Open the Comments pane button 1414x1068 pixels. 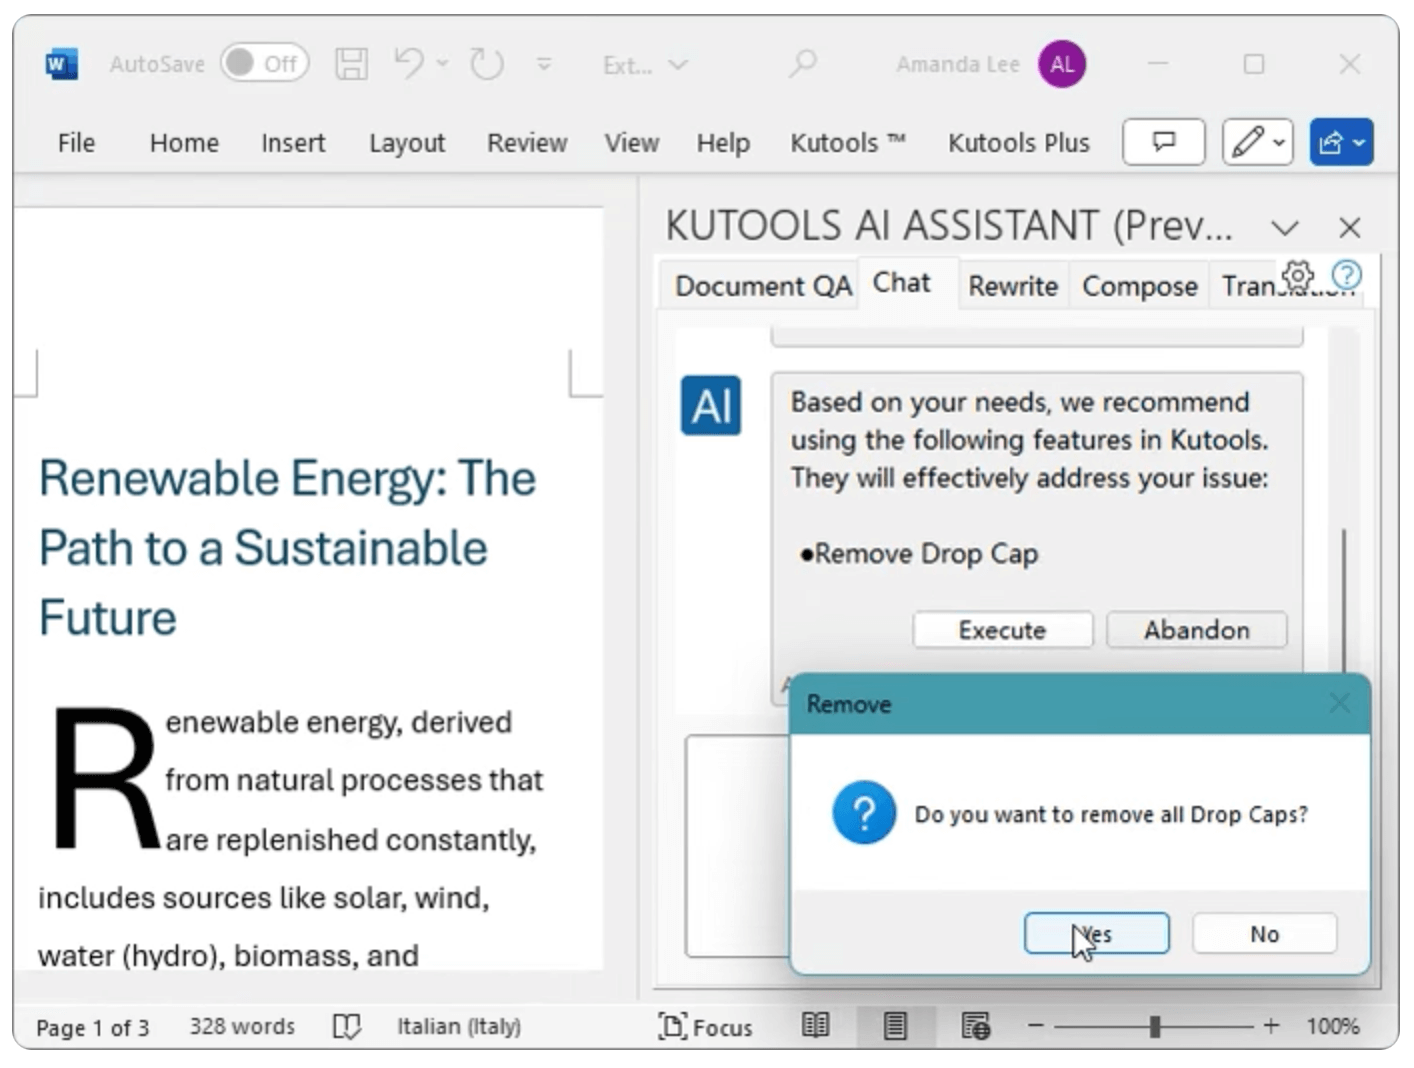(1164, 142)
